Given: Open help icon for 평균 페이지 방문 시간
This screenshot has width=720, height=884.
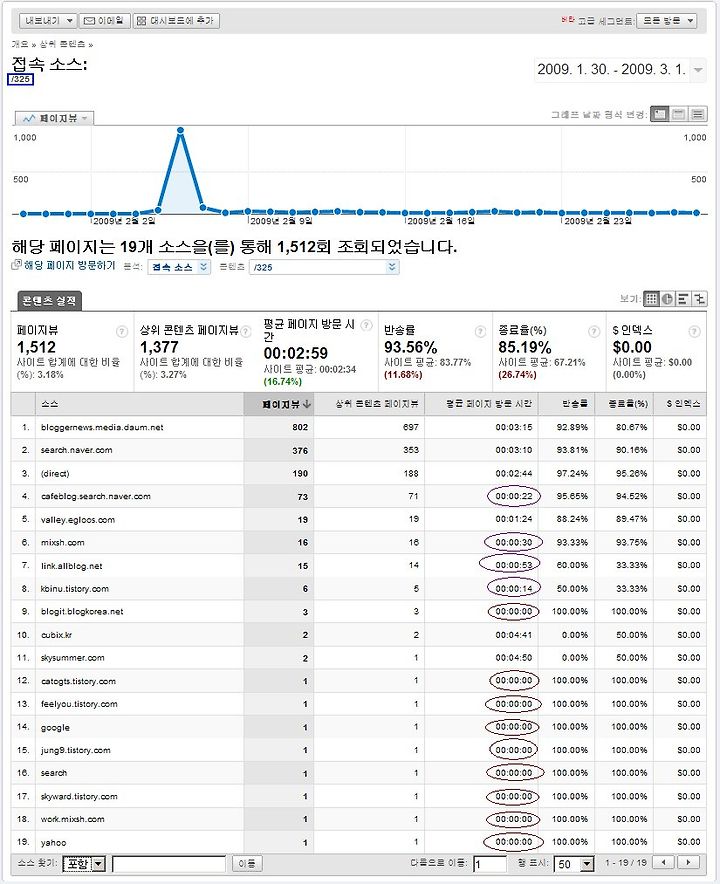Looking at the screenshot, I should coord(366,325).
